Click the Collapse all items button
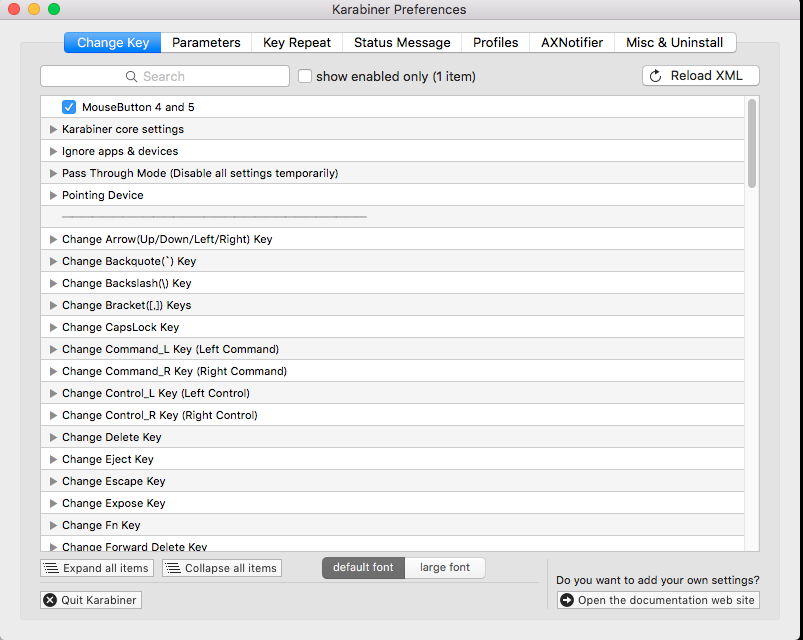This screenshot has height=640, width=803. click(222, 568)
